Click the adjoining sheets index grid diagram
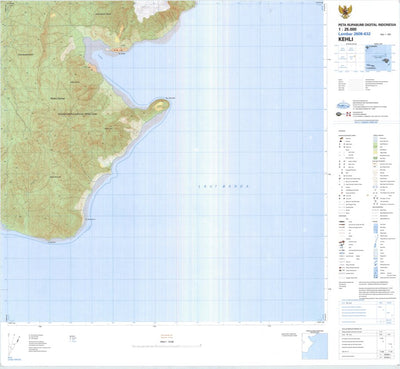The height and width of the screenshot is (369, 400). click(x=349, y=58)
